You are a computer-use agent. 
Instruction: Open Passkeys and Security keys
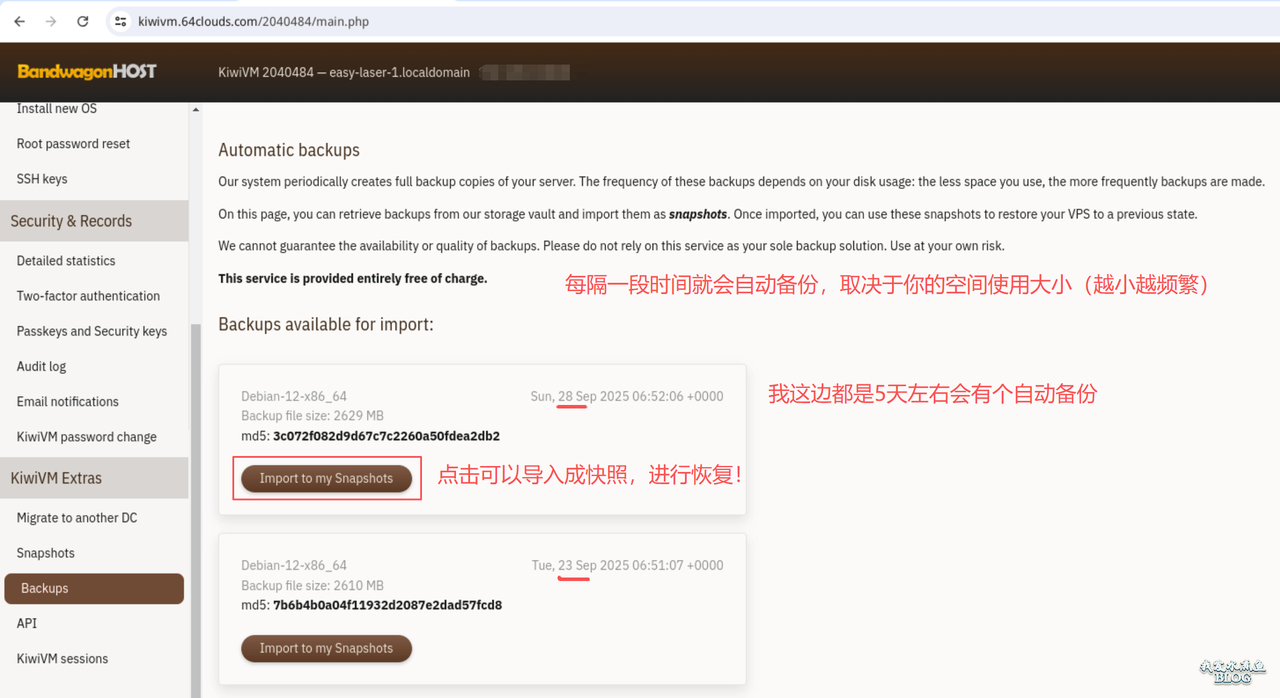(x=92, y=331)
